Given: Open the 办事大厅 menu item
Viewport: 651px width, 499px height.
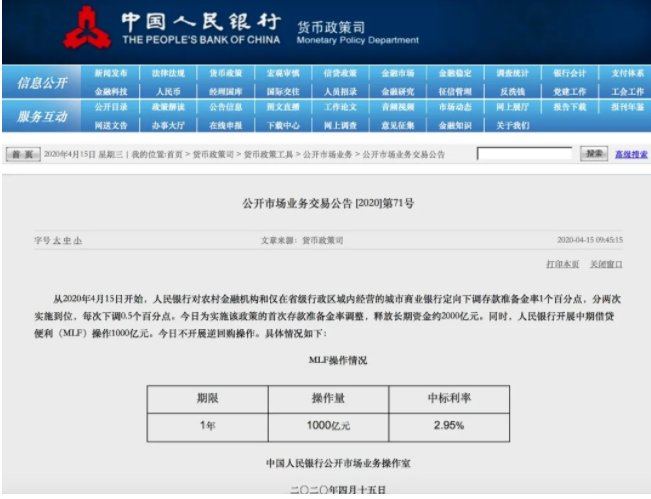Looking at the screenshot, I should click(168, 125).
